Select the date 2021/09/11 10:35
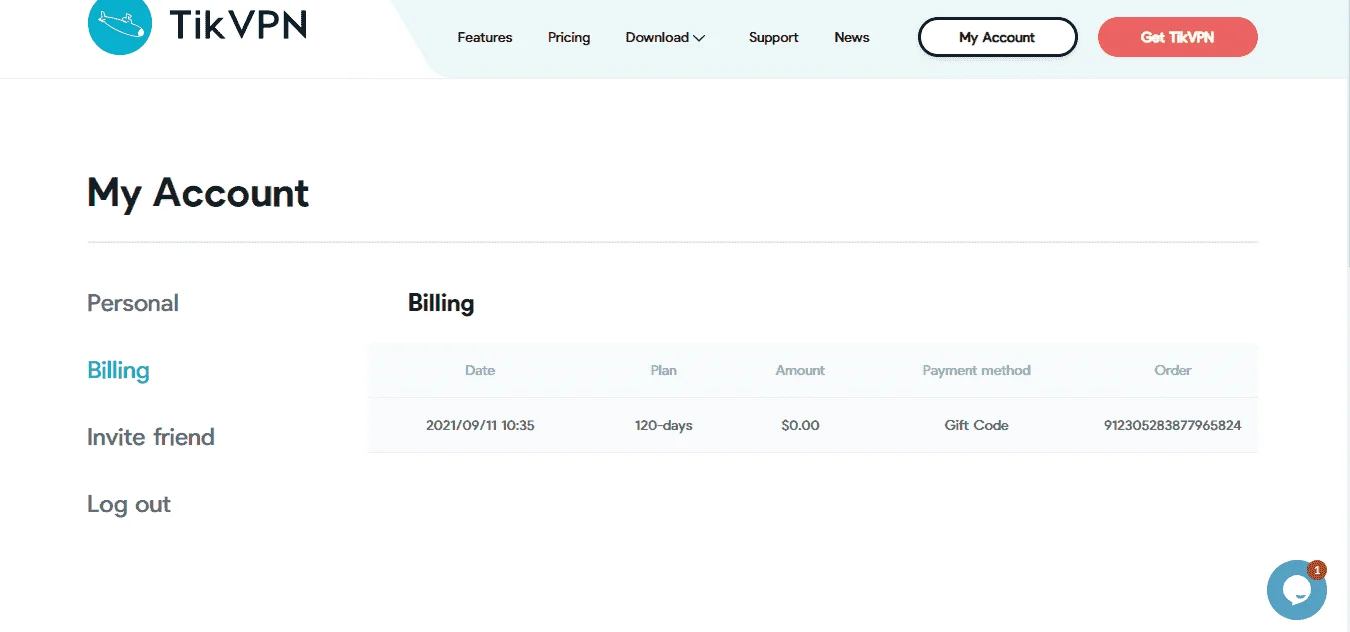 pos(480,425)
